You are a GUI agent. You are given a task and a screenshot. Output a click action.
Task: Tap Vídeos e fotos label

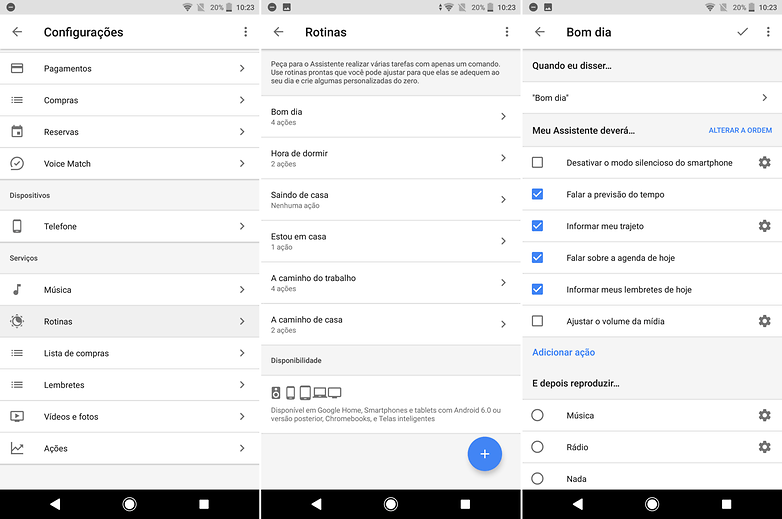coord(71,416)
